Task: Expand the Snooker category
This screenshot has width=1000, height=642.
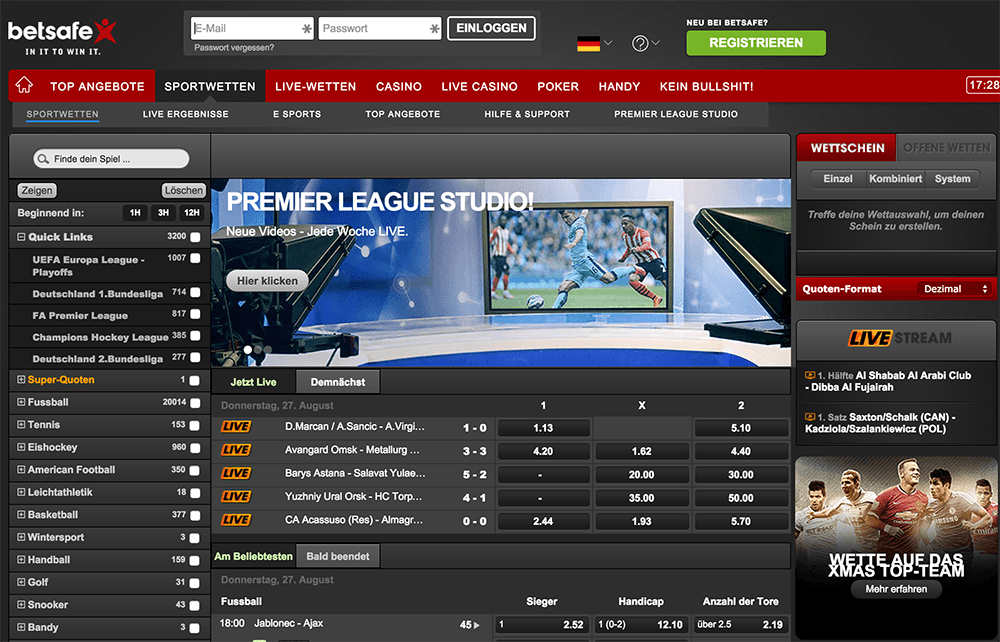Action: 21,604
